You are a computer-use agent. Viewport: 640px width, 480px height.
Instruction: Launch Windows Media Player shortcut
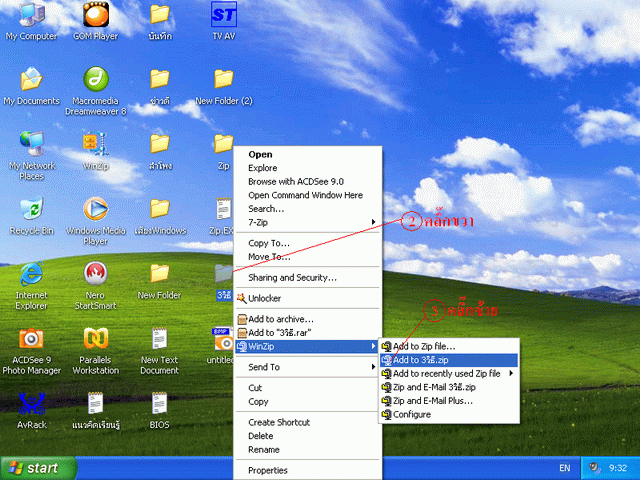pyautogui.click(x=96, y=220)
